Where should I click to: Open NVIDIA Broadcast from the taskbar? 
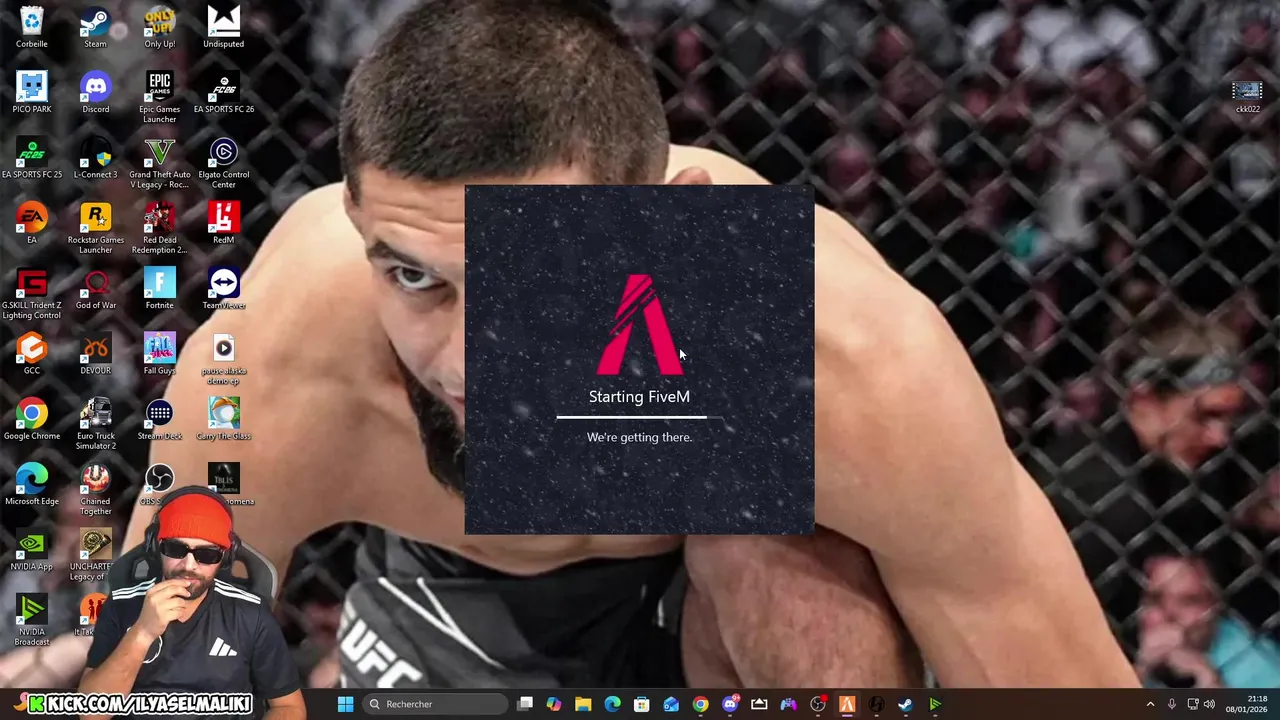(x=935, y=704)
